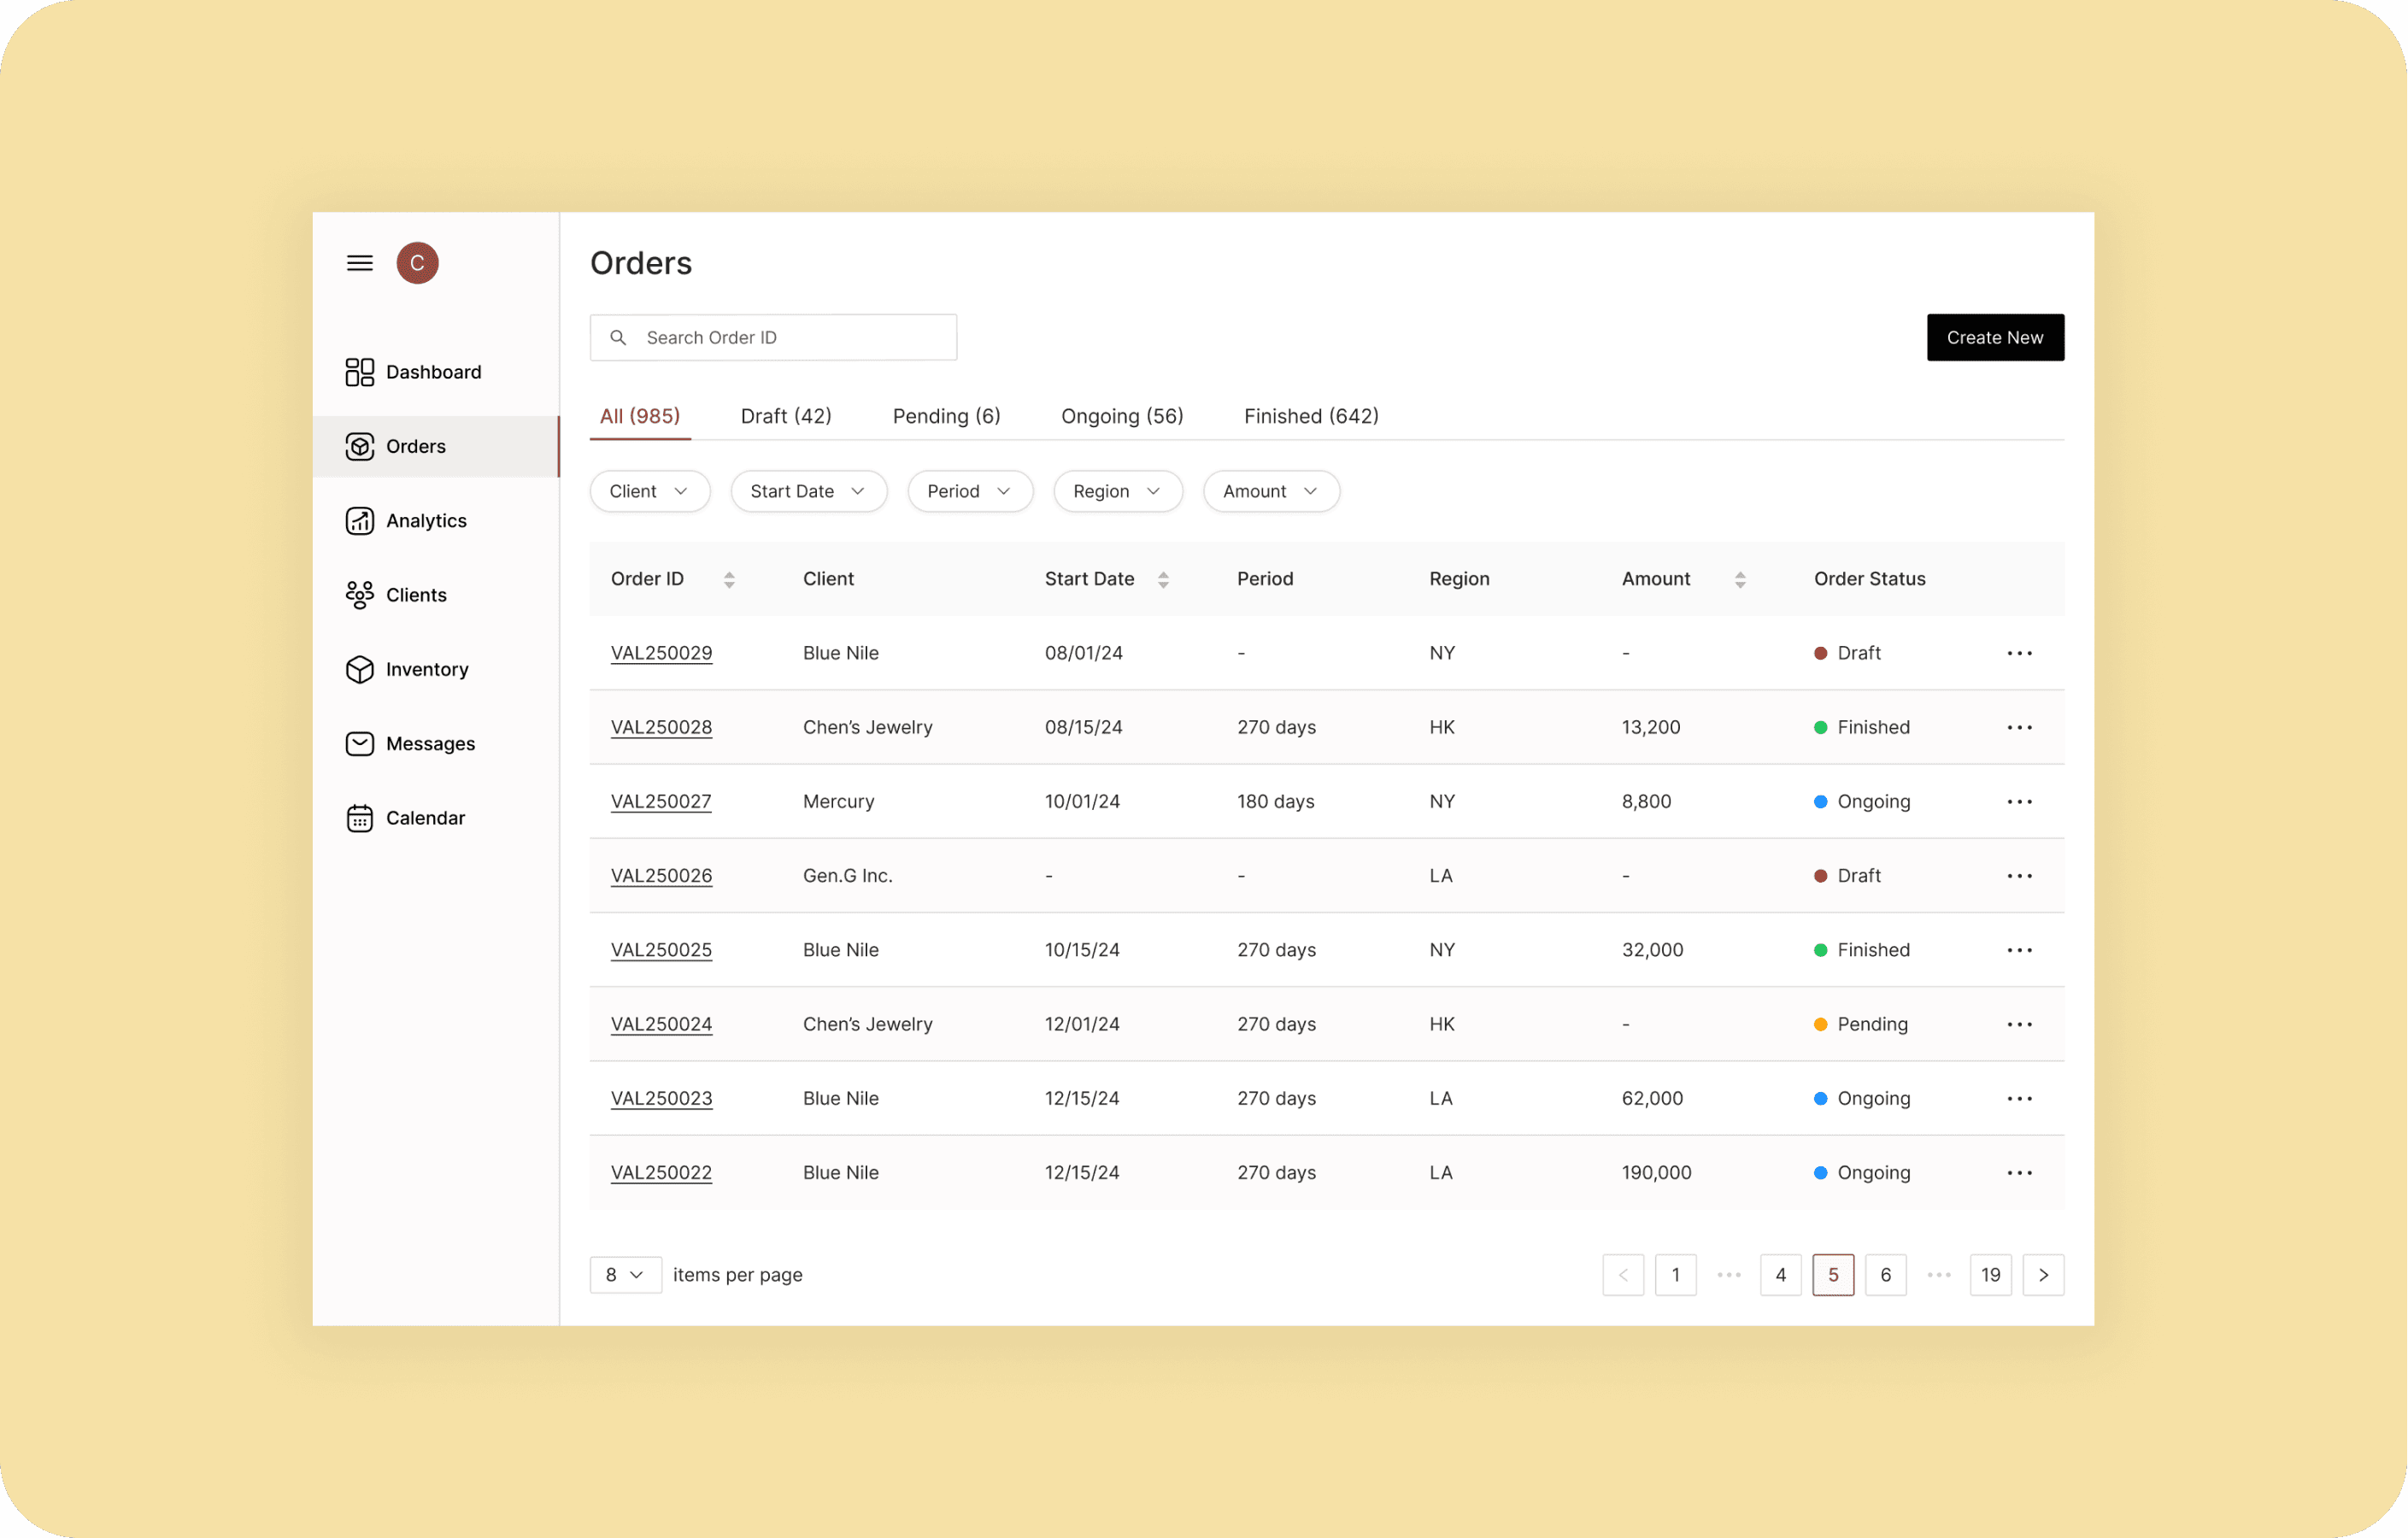The image size is (2408, 1538).
Task: Change items per page dropdown
Action: [x=625, y=1275]
